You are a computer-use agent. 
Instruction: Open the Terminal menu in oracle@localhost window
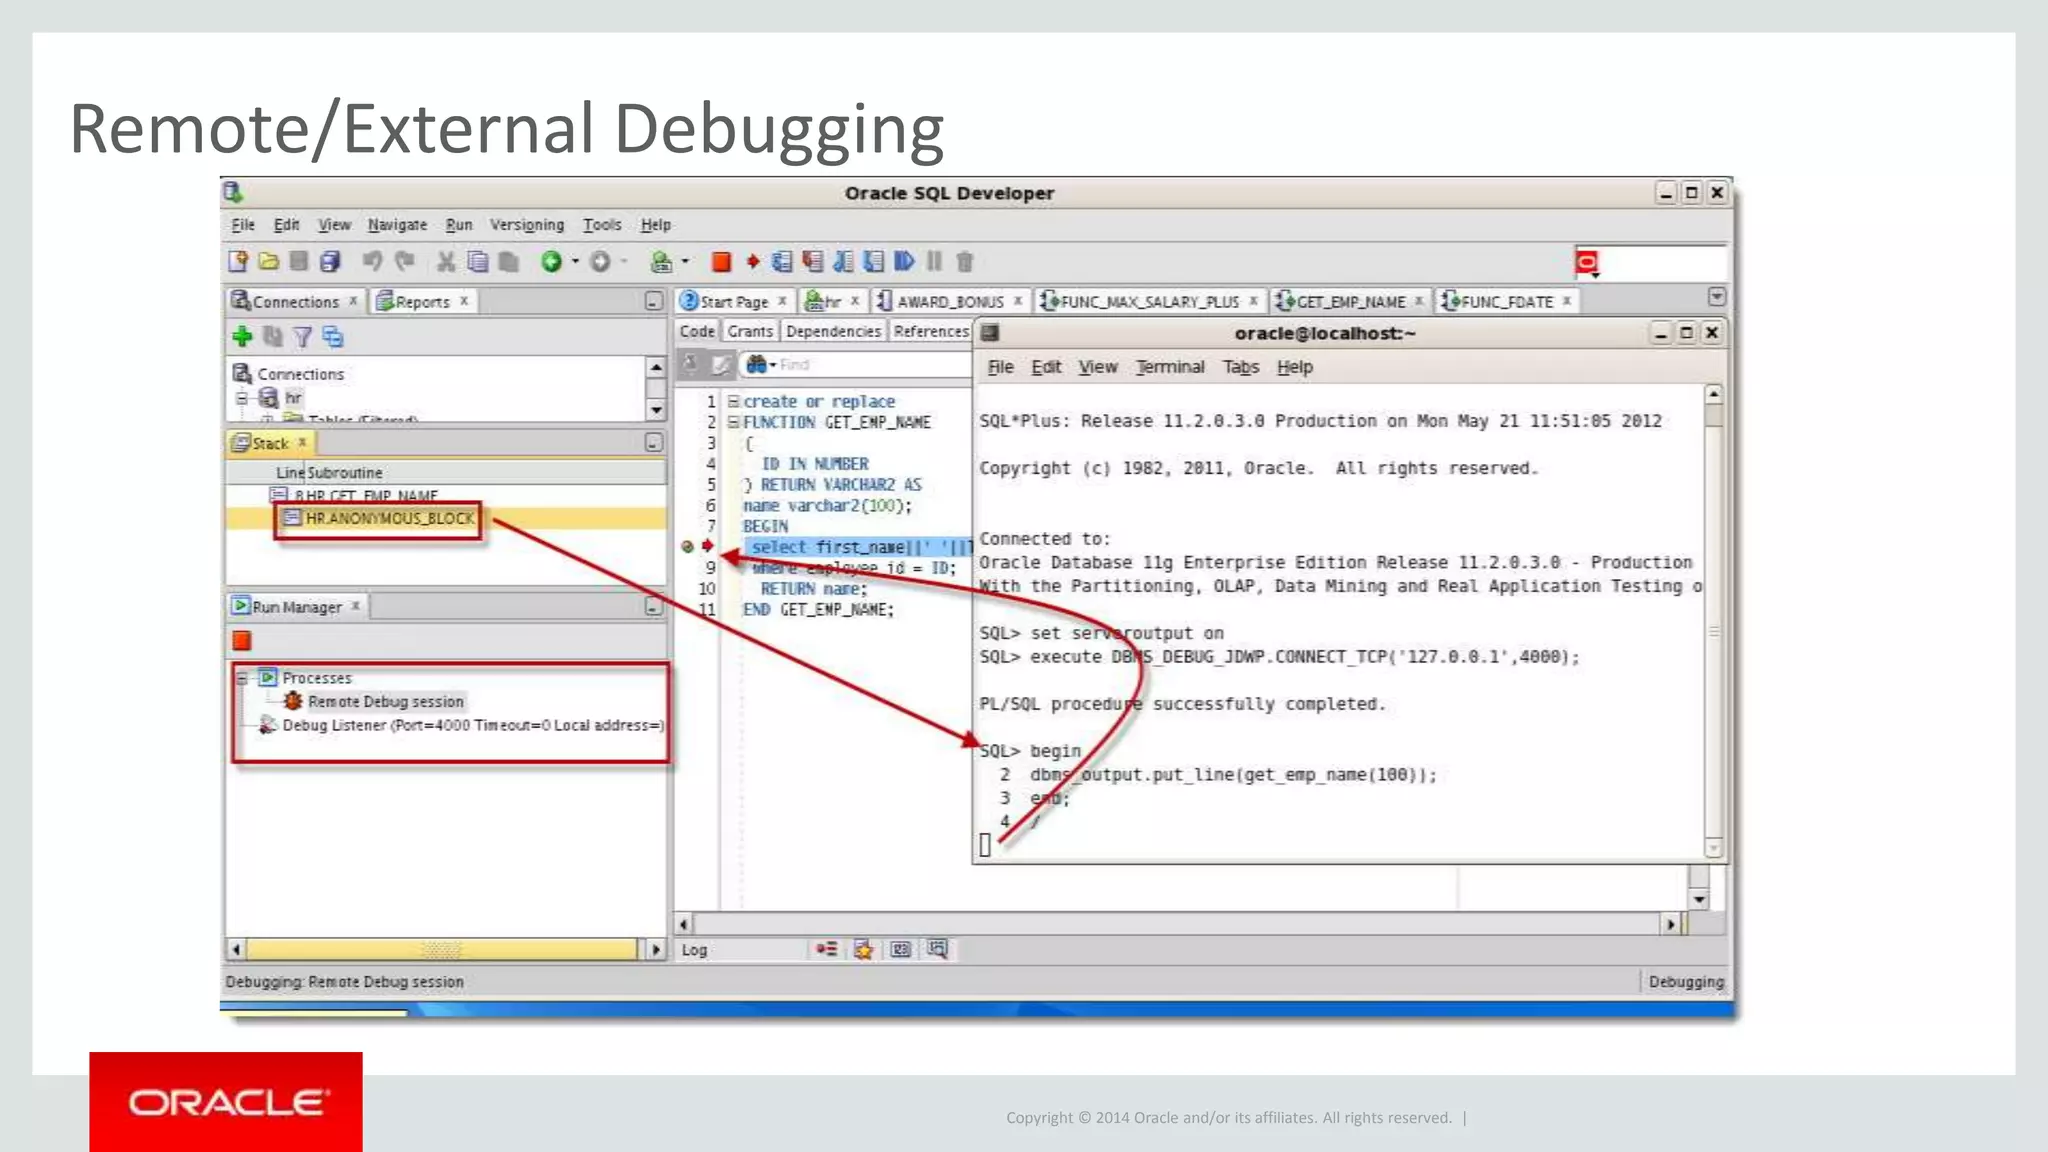[x=1170, y=367]
